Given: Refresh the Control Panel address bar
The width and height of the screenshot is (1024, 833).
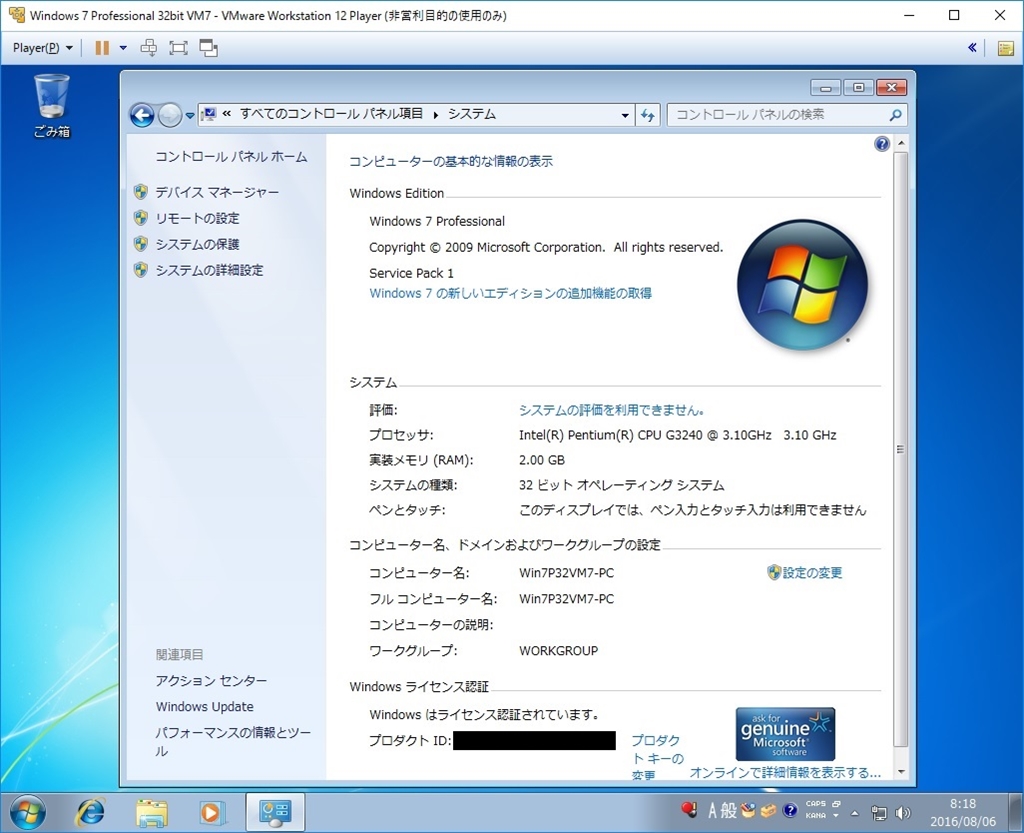Looking at the screenshot, I should coord(647,115).
